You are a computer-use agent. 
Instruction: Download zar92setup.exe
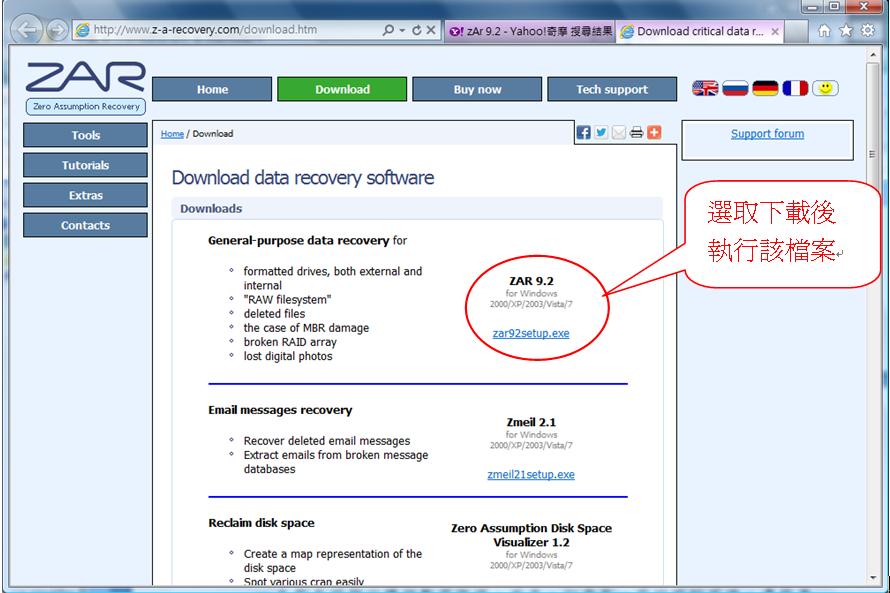pos(531,333)
